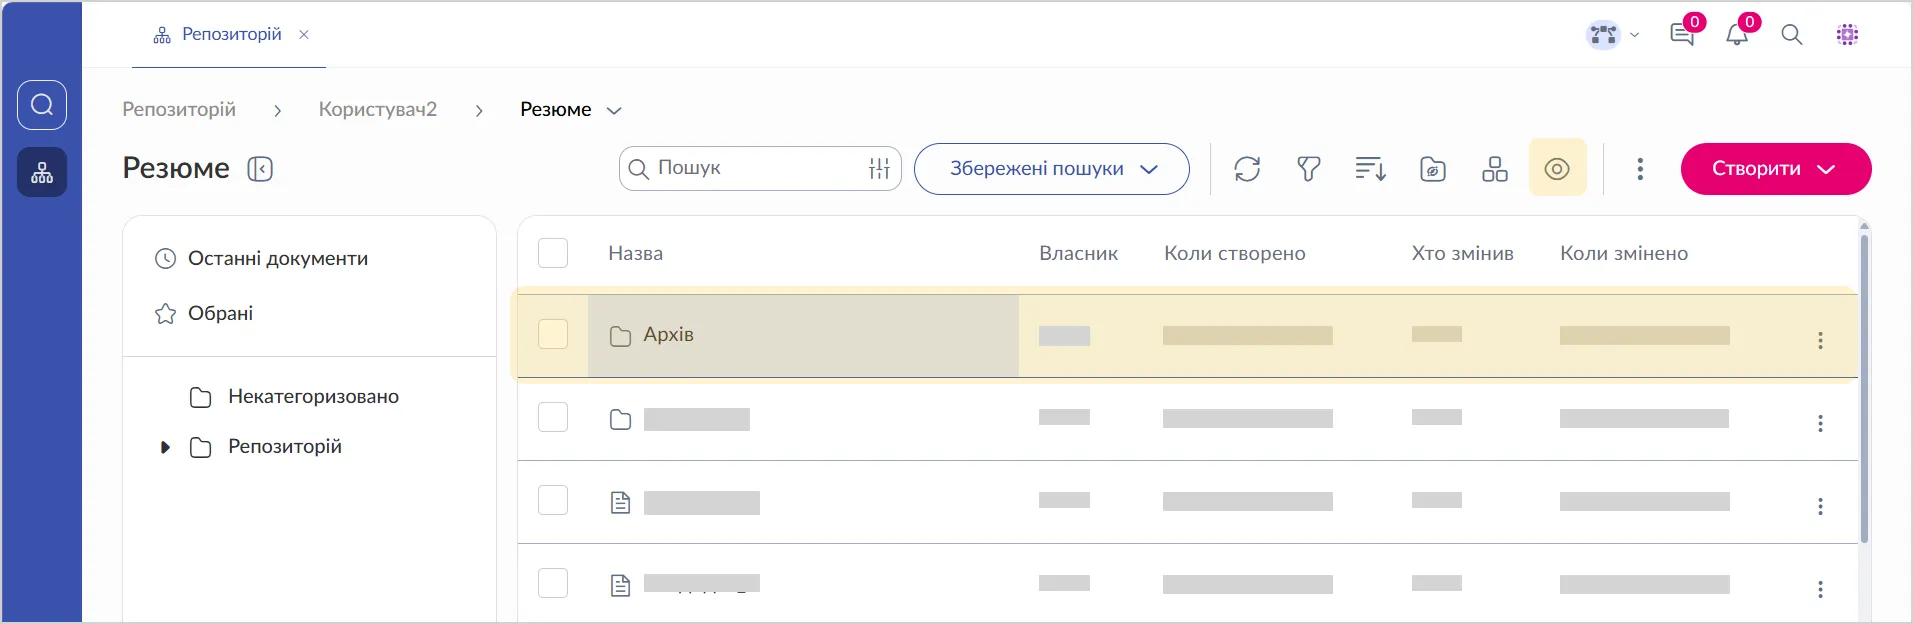Go to Користувач2 in the breadcrumb
The width and height of the screenshot is (1913, 624).
click(x=377, y=109)
